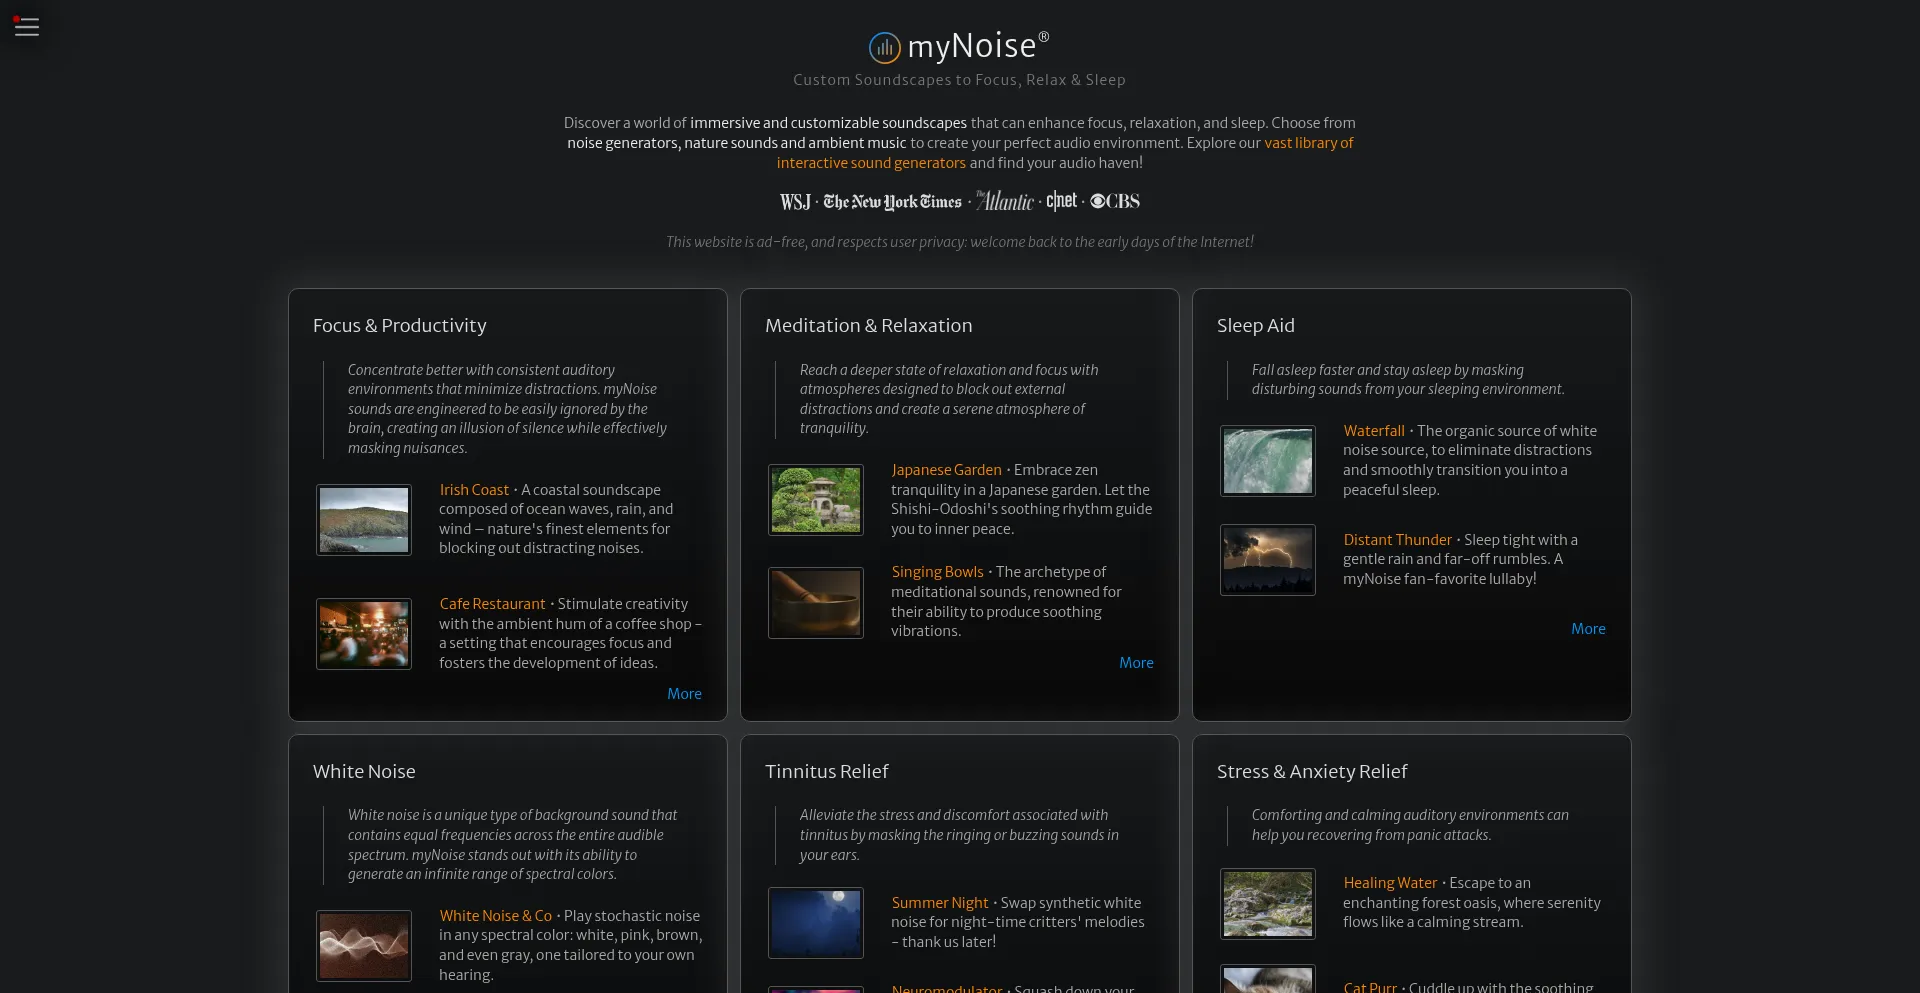
Task: Click The Atlantic logo
Action: 1004,201
